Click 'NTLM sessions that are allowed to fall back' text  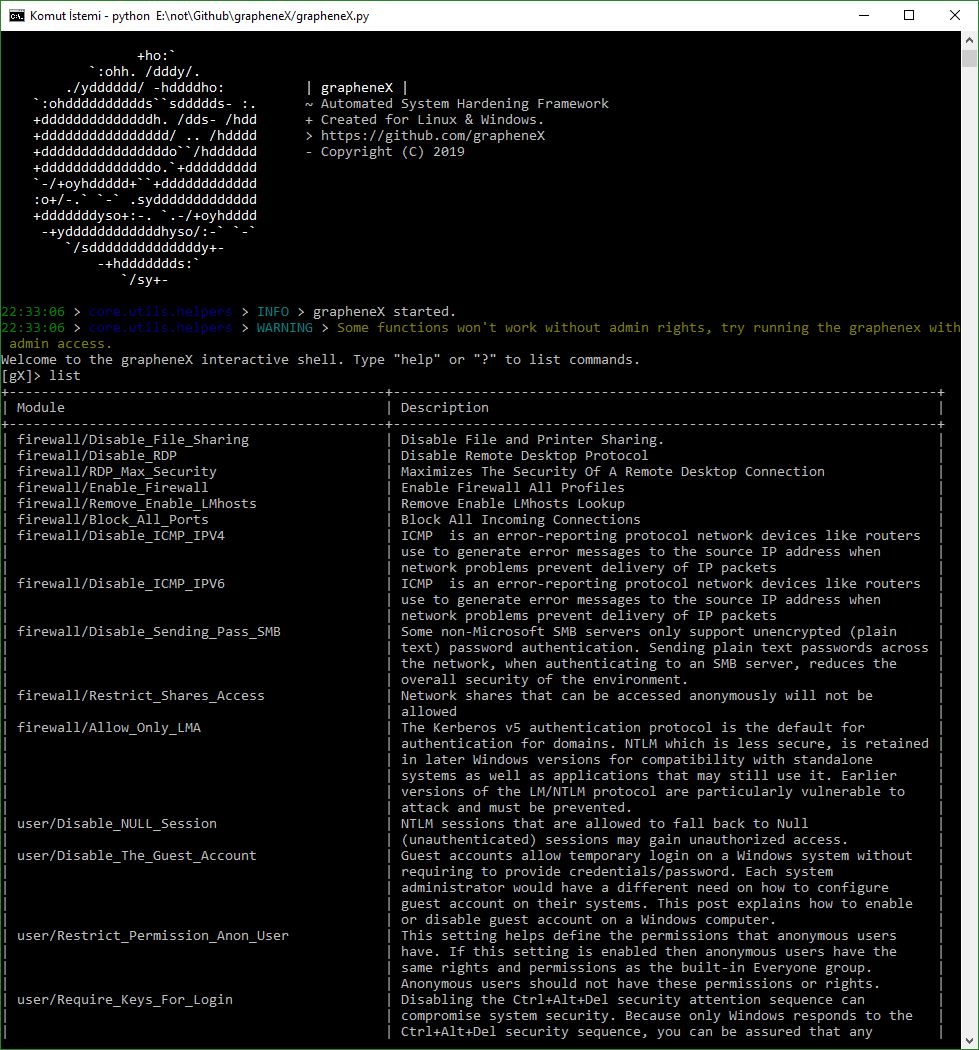tap(573, 824)
